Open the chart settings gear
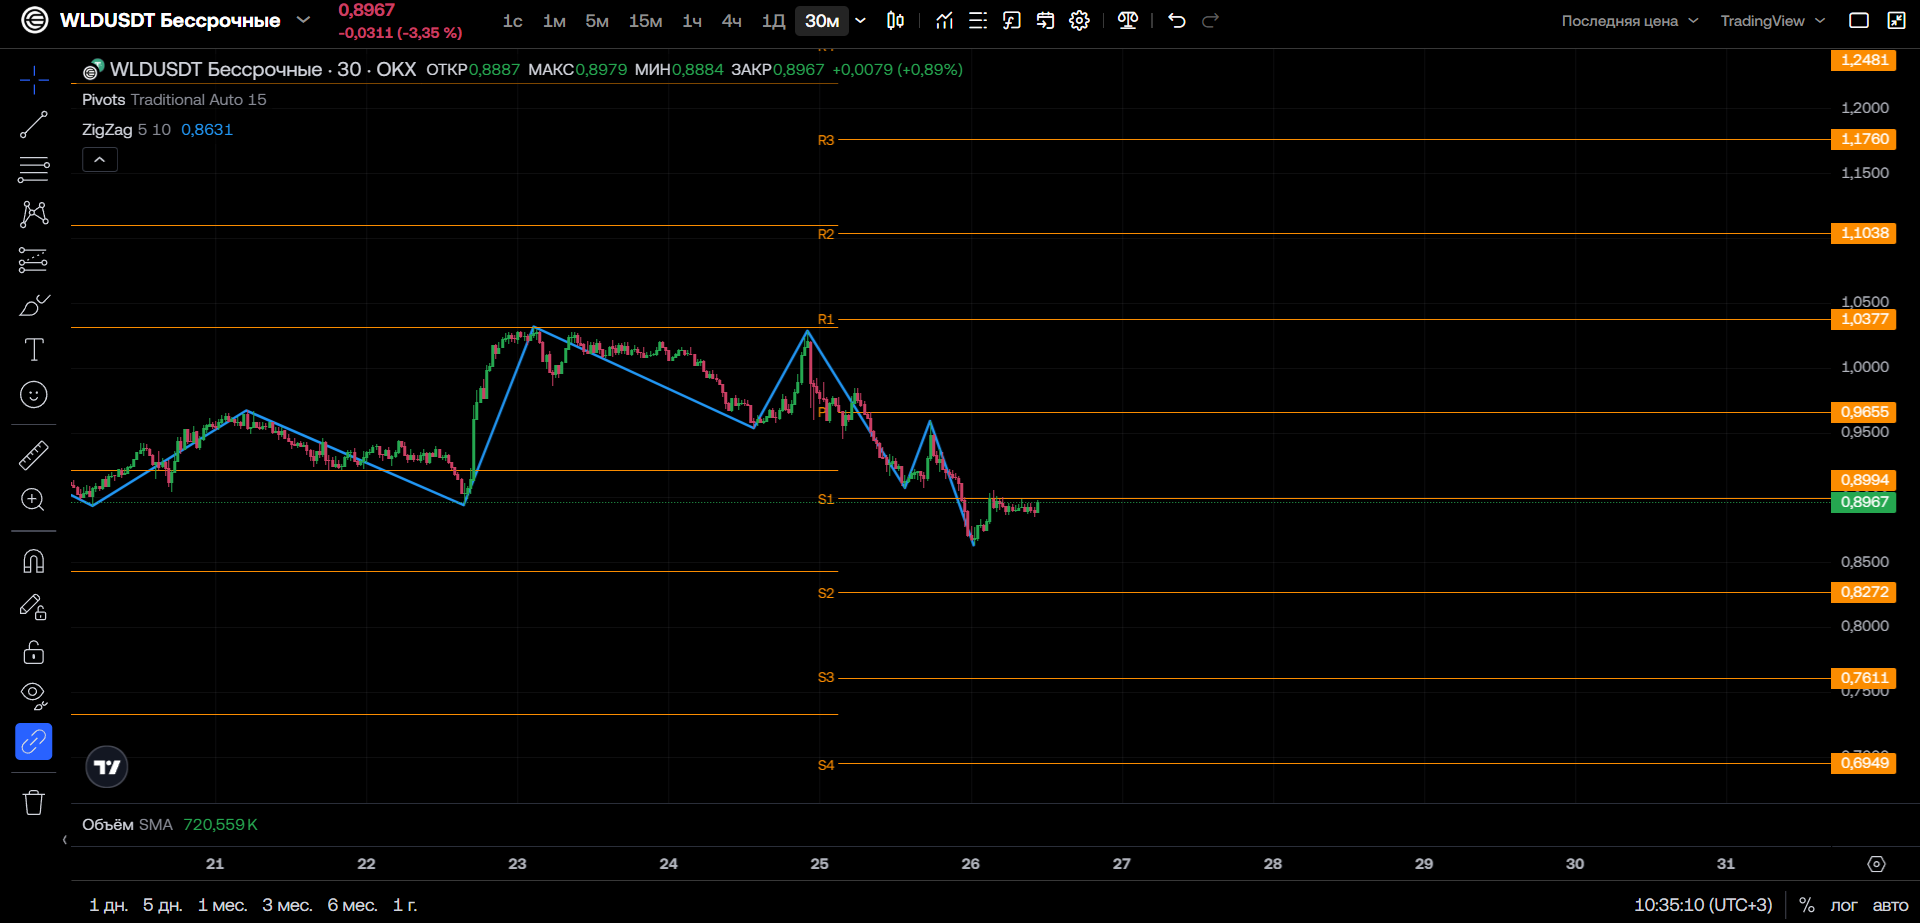The width and height of the screenshot is (1920, 923). point(1079,20)
